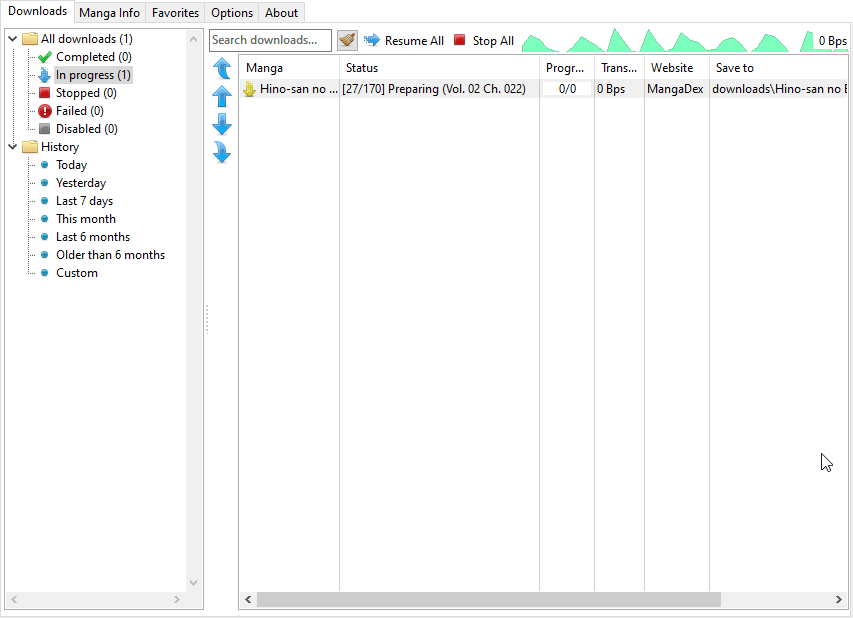Open the Downloads tab

pyautogui.click(x=37, y=11)
